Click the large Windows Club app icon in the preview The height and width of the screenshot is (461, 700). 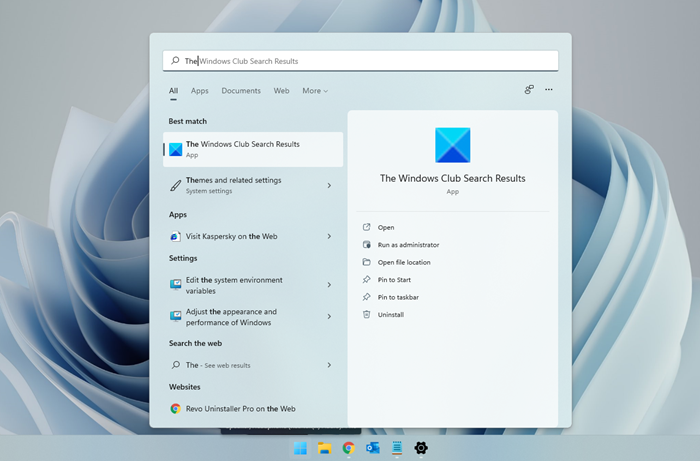pos(452,145)
